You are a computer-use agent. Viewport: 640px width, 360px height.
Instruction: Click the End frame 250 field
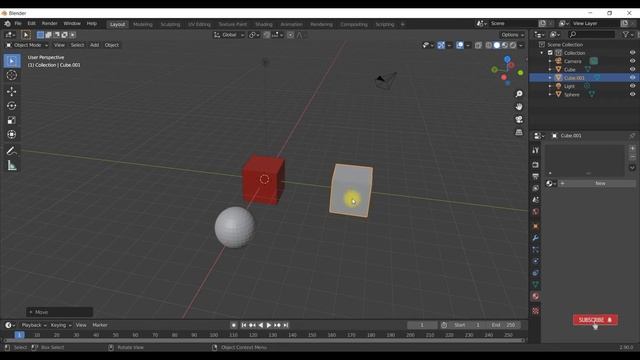(503, 325)
